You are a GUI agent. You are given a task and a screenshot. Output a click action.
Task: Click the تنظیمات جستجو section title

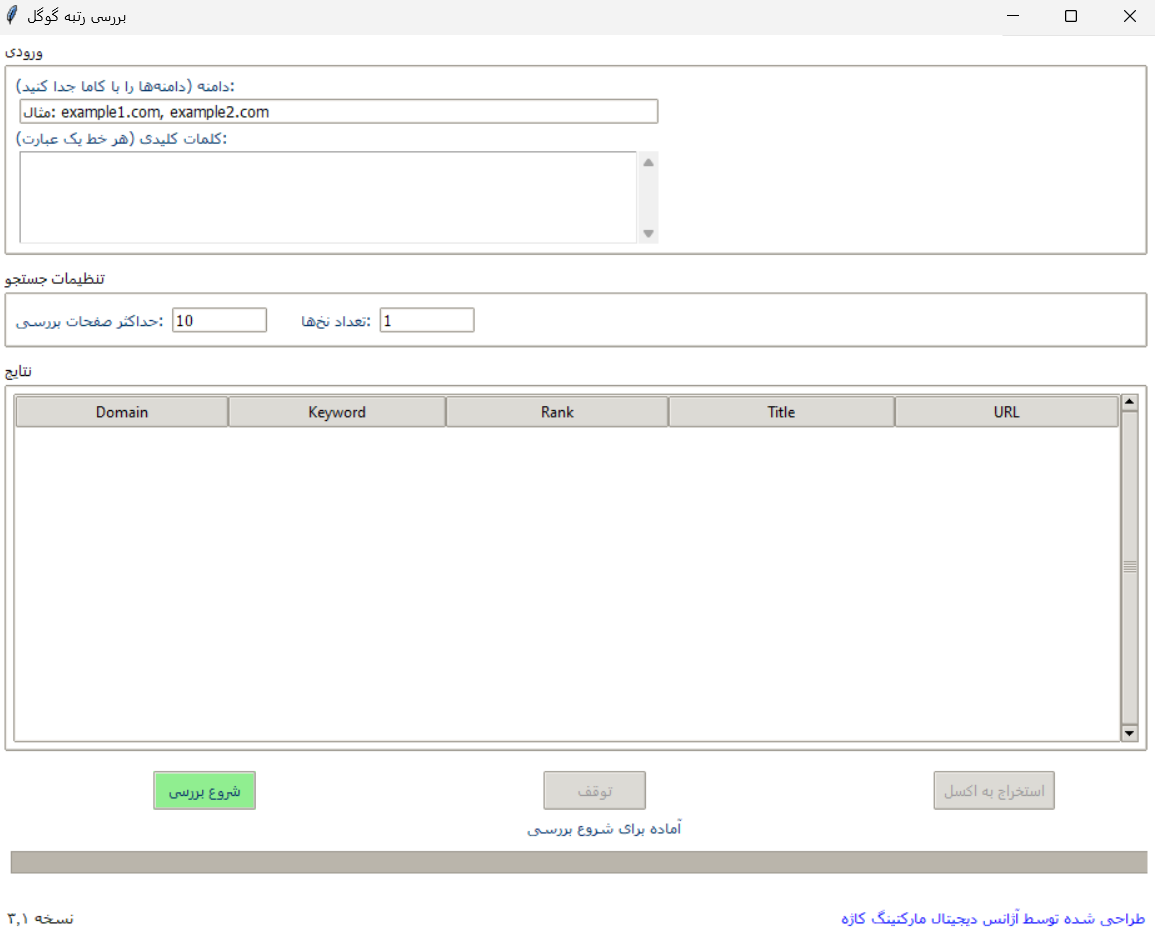(55, 278)
